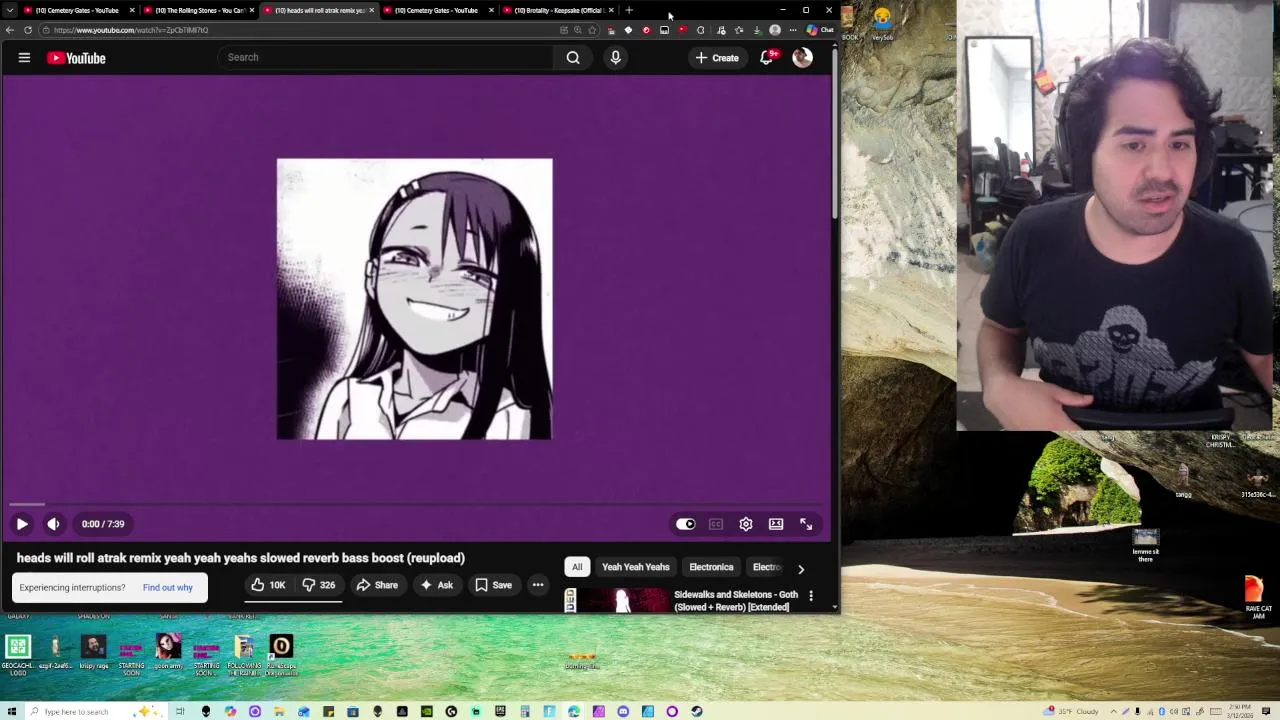Close the heads will roll tab

[x=372, y=10]
